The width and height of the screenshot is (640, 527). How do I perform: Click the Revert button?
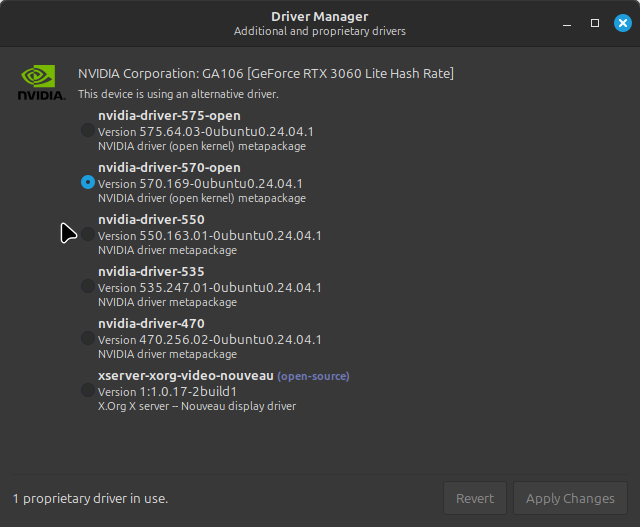coord(475,498)
